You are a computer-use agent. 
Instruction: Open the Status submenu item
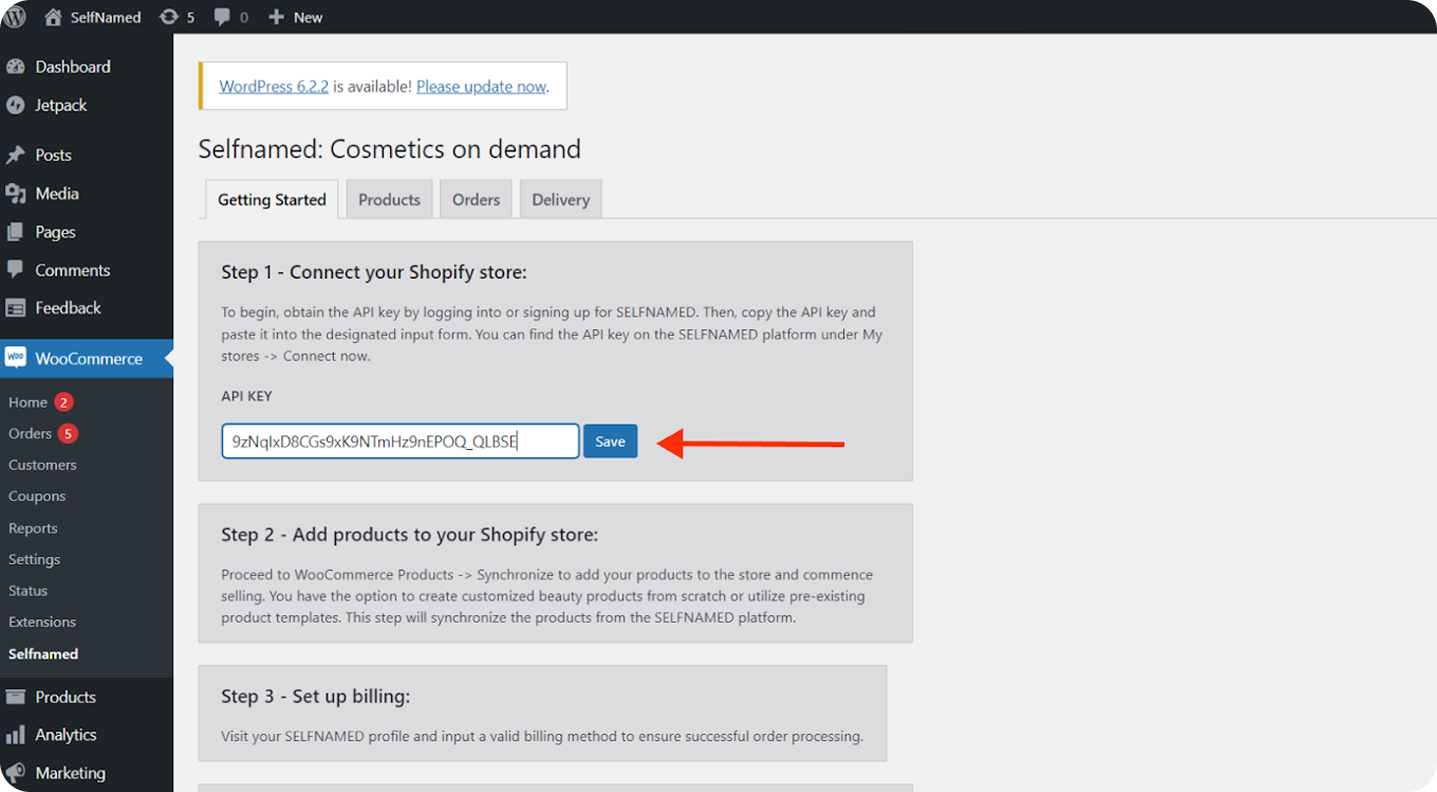tap(28, 590)
